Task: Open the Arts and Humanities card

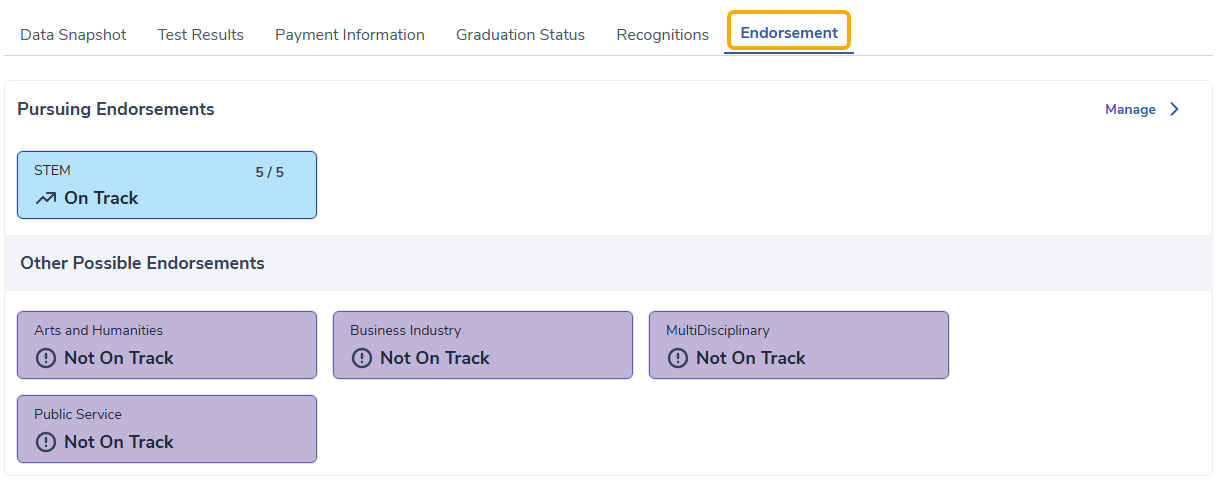Action: point(166,345)
